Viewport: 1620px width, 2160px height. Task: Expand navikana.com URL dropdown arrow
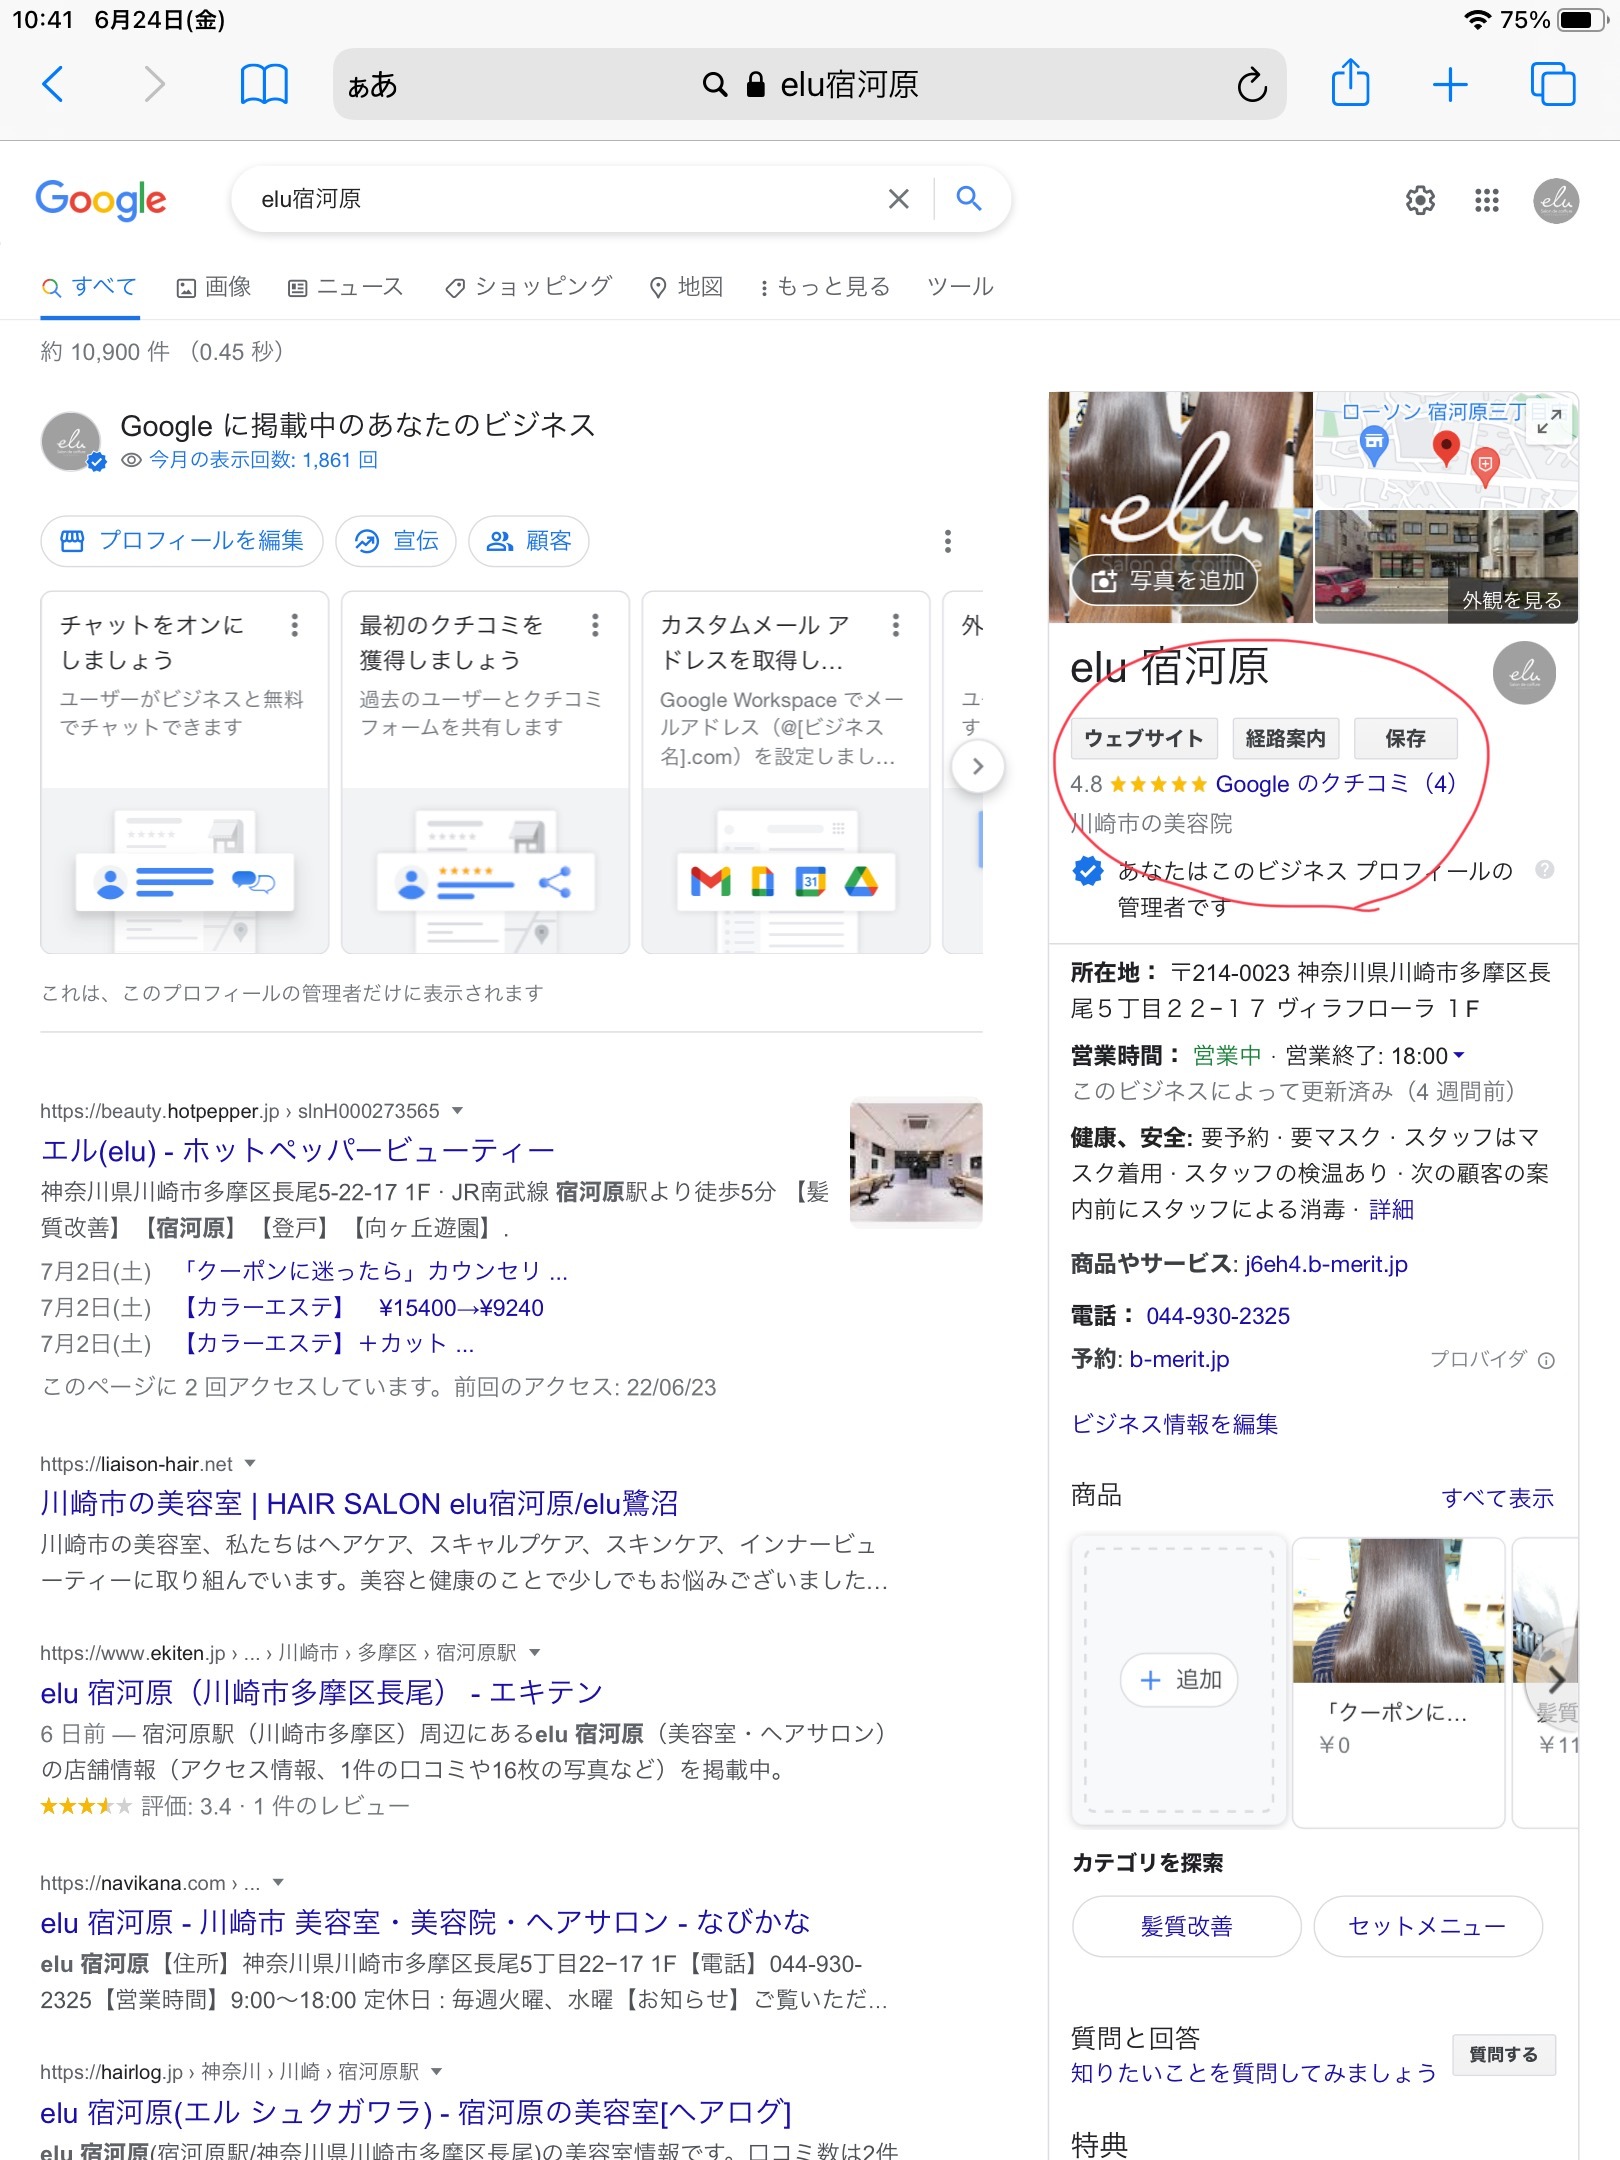tap(278, 1882)
